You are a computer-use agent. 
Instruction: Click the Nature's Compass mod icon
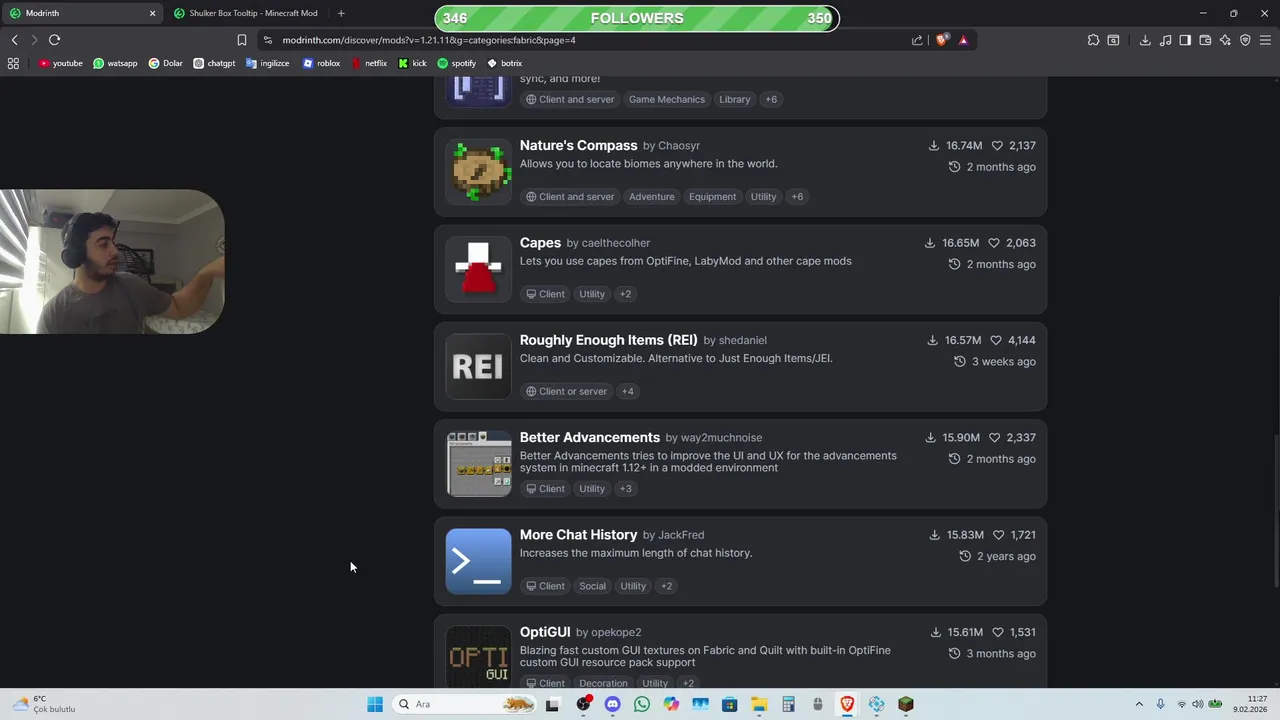point(478,171)
